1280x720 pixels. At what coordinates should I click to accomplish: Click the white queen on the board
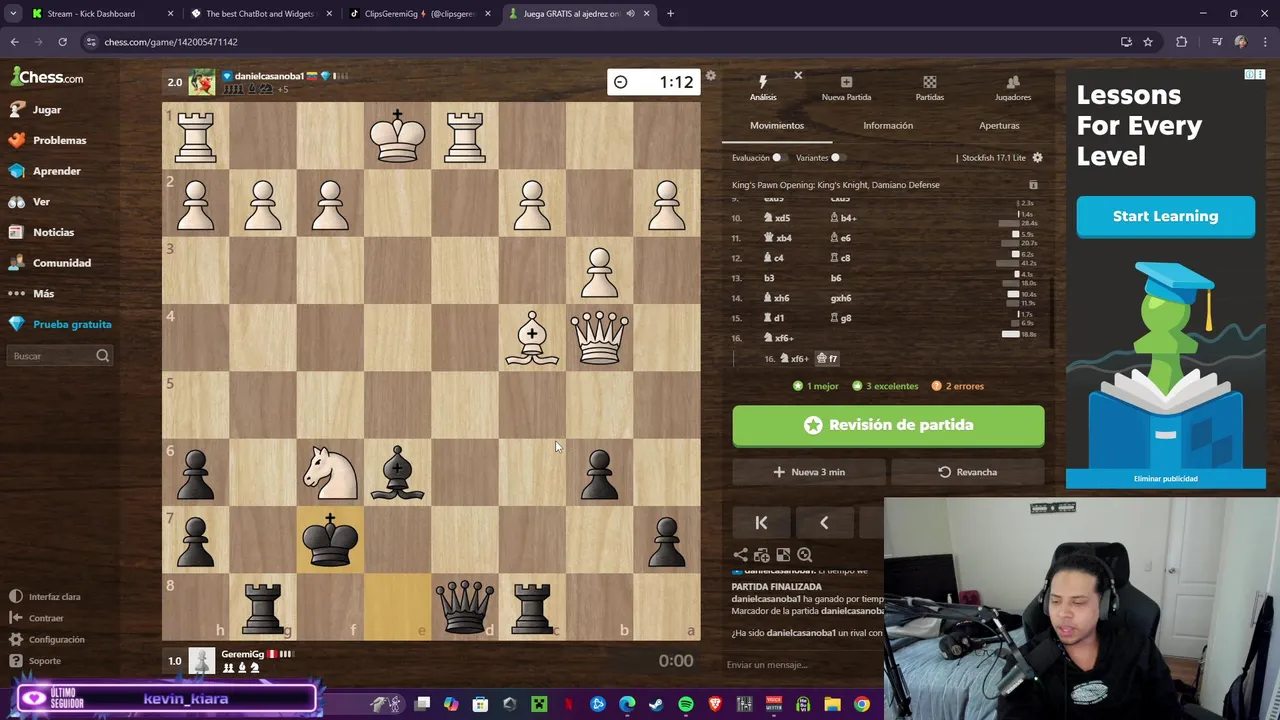(599, 337)
